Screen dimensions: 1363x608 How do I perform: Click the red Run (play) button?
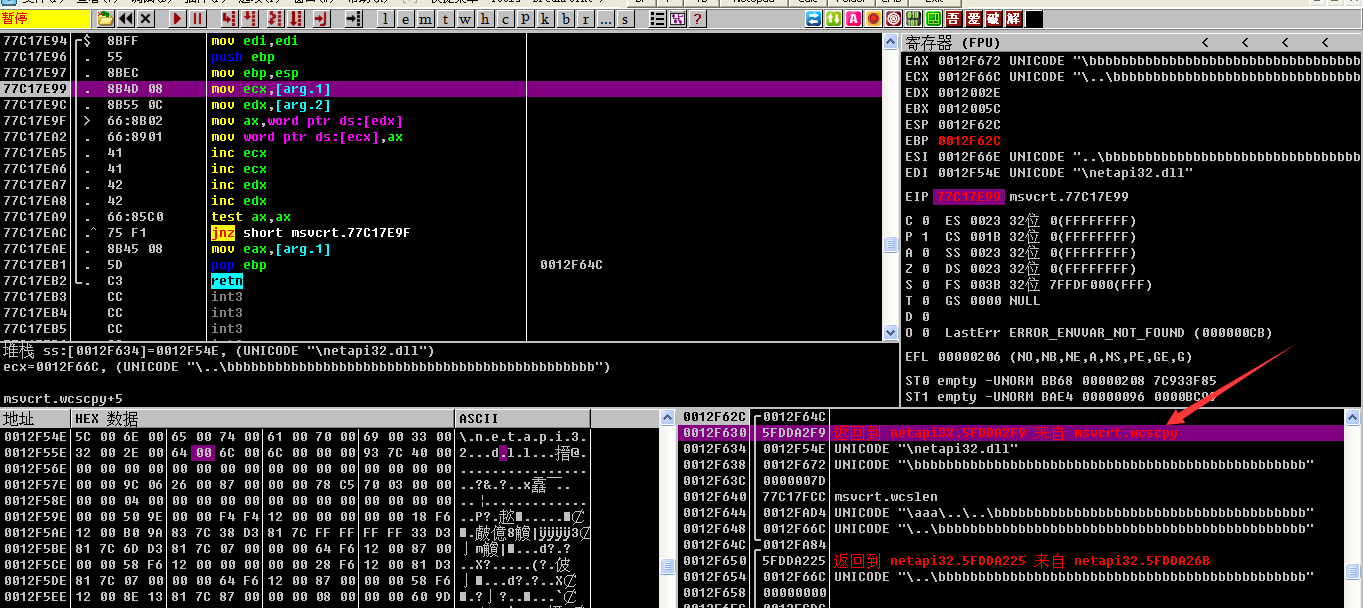(177, 19)
